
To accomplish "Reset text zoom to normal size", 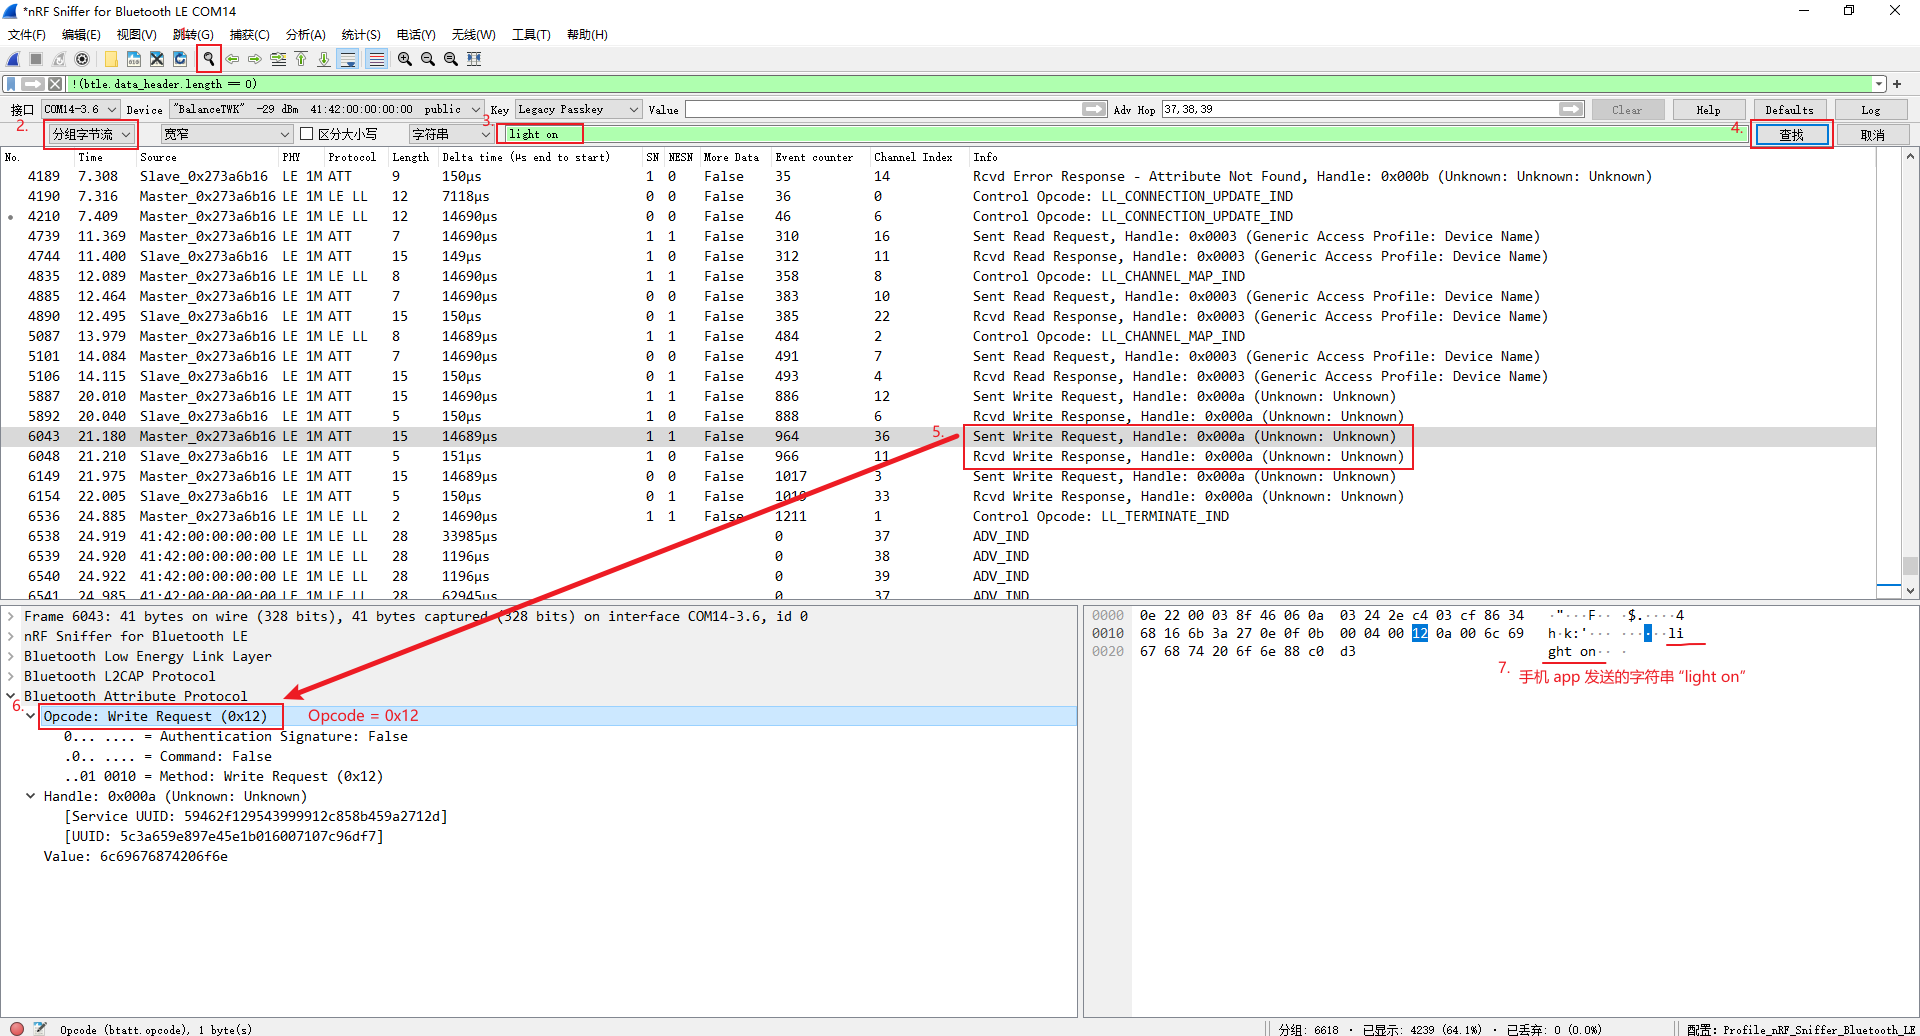I will (451, 59).
